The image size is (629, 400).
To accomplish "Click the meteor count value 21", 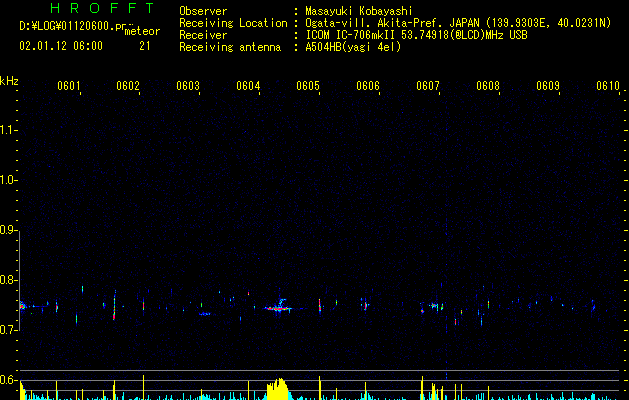I will 145,46.
